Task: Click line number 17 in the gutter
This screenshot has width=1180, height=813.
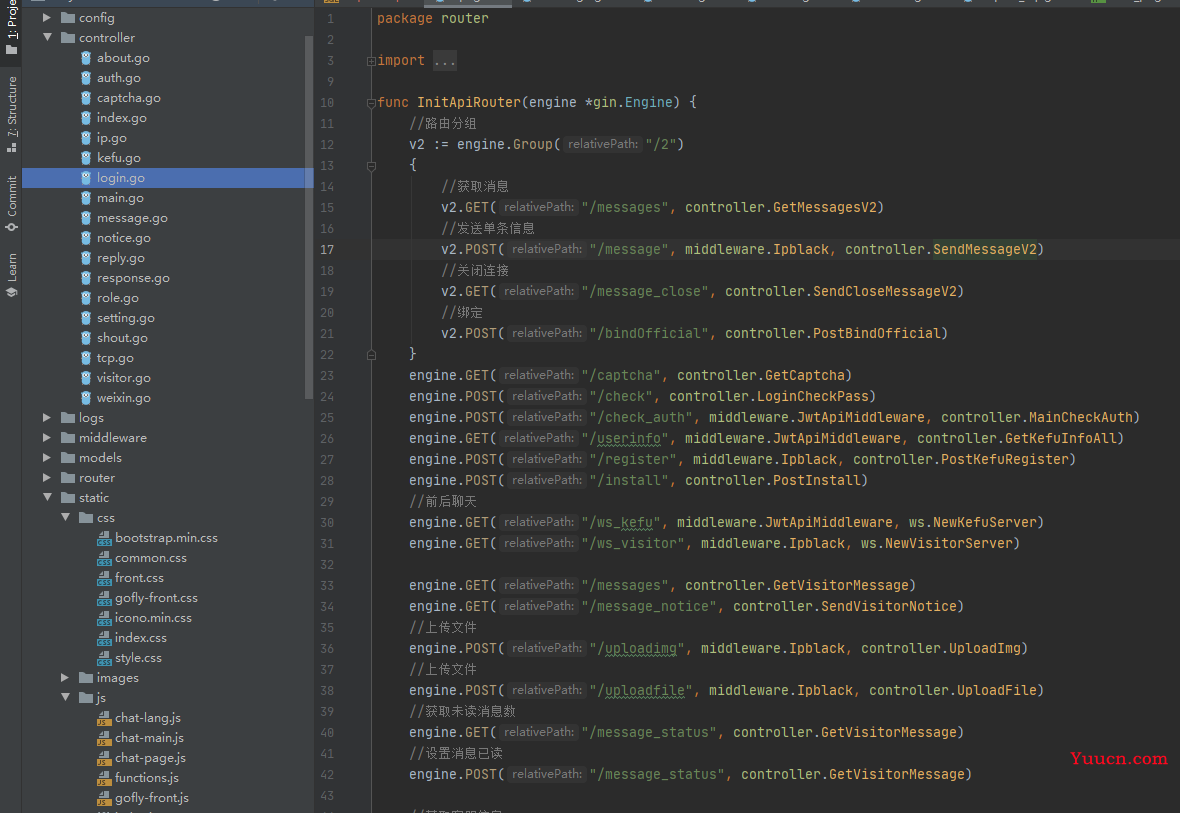Action: [x=327, y=249]
